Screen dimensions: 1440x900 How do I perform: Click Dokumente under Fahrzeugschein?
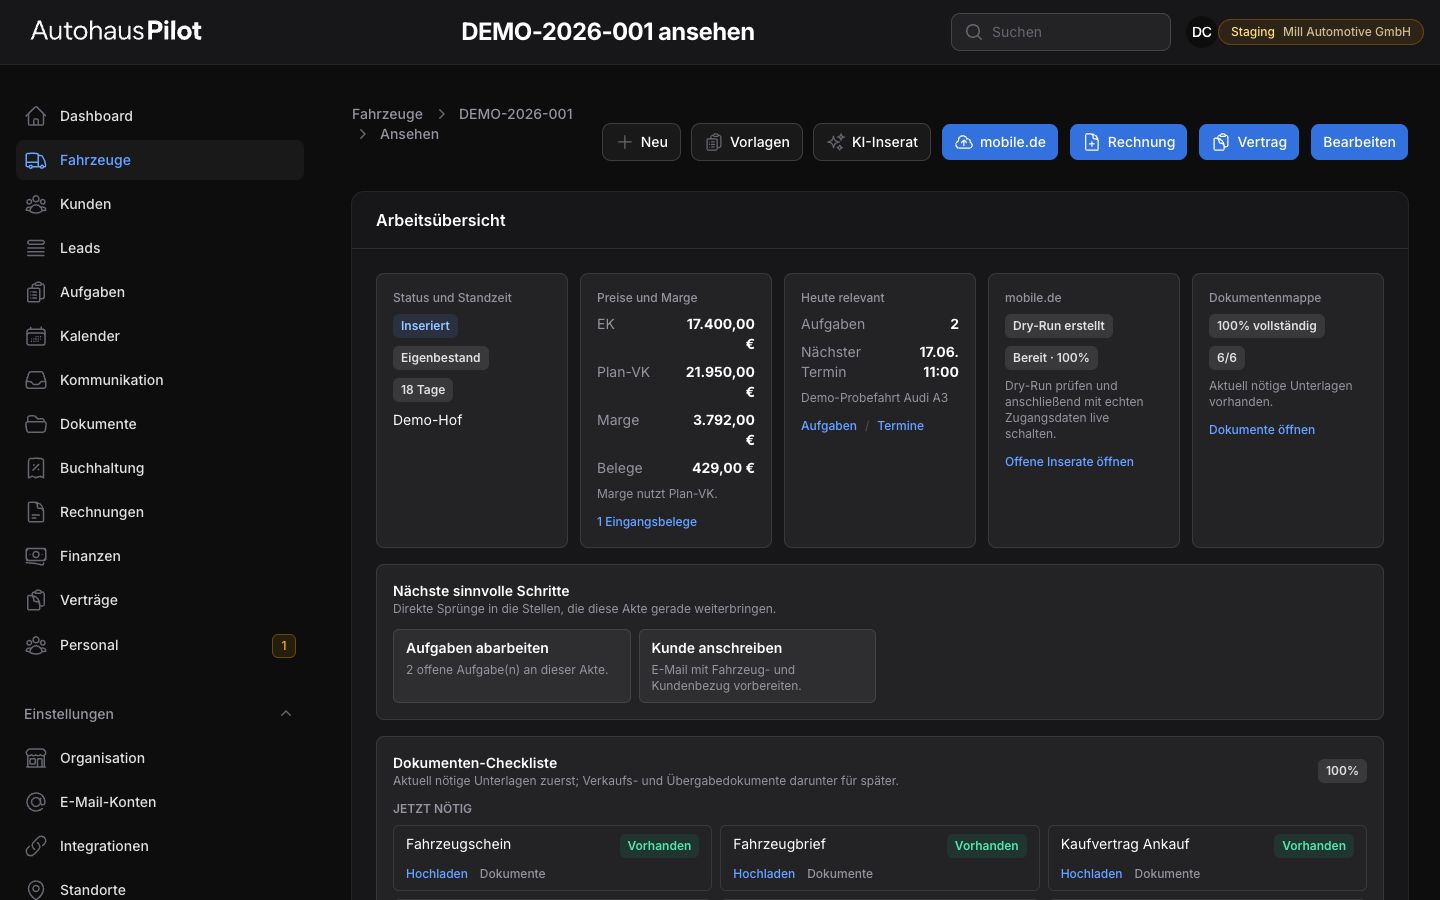pyautogui.click(x=513, y=874)
